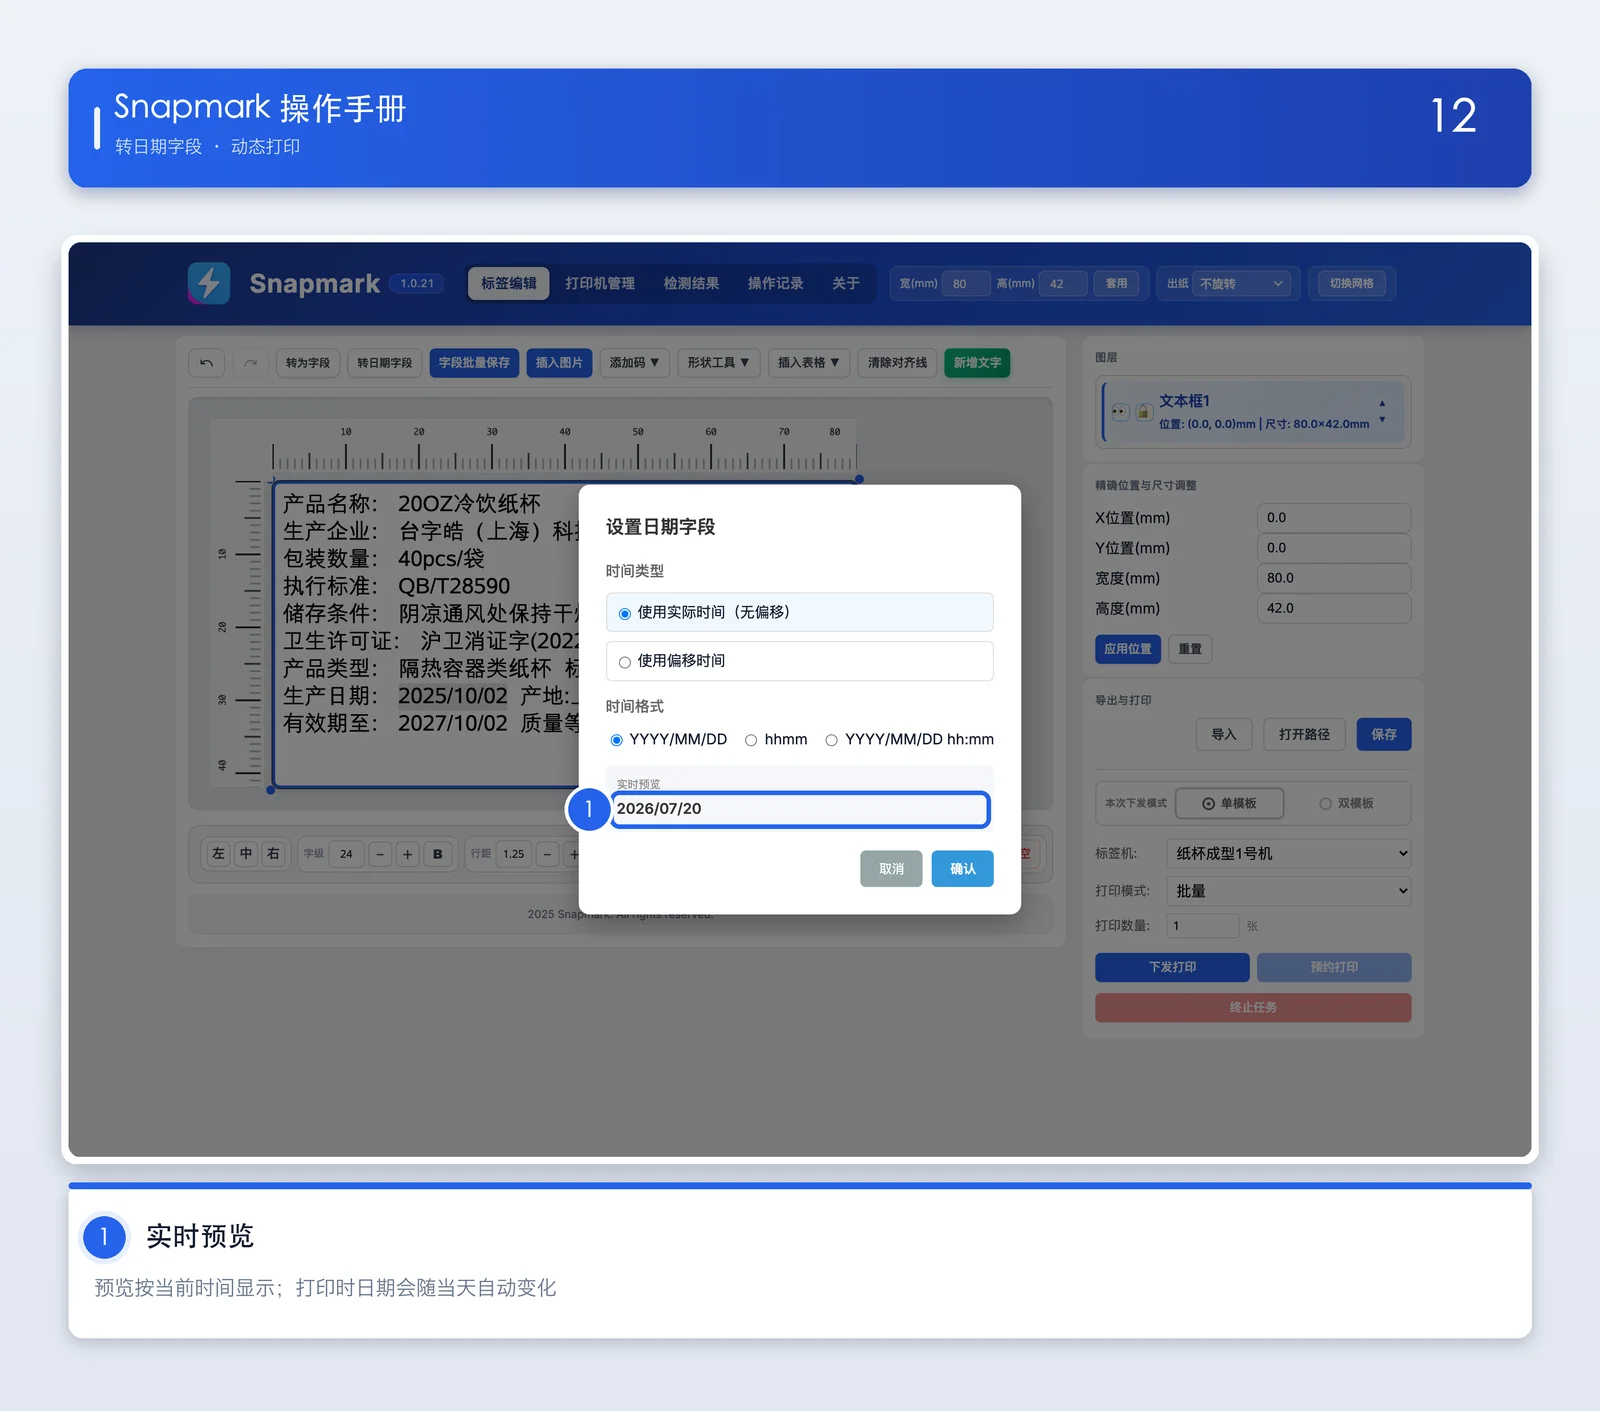Click the 导入 button

tap(1224, 735)
